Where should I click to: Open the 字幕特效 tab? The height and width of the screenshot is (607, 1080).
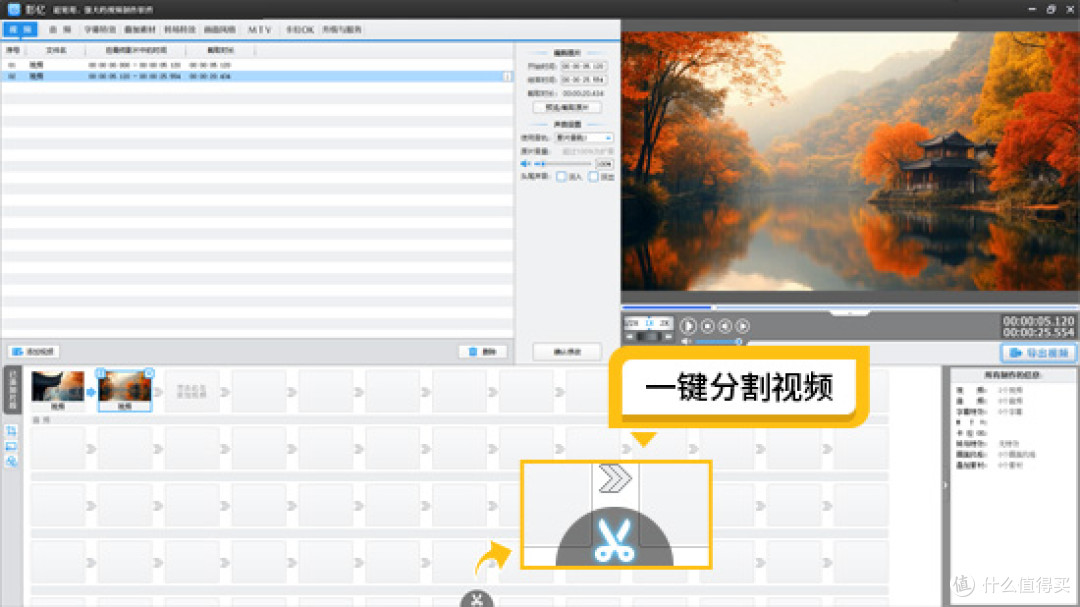click(100, 30)
